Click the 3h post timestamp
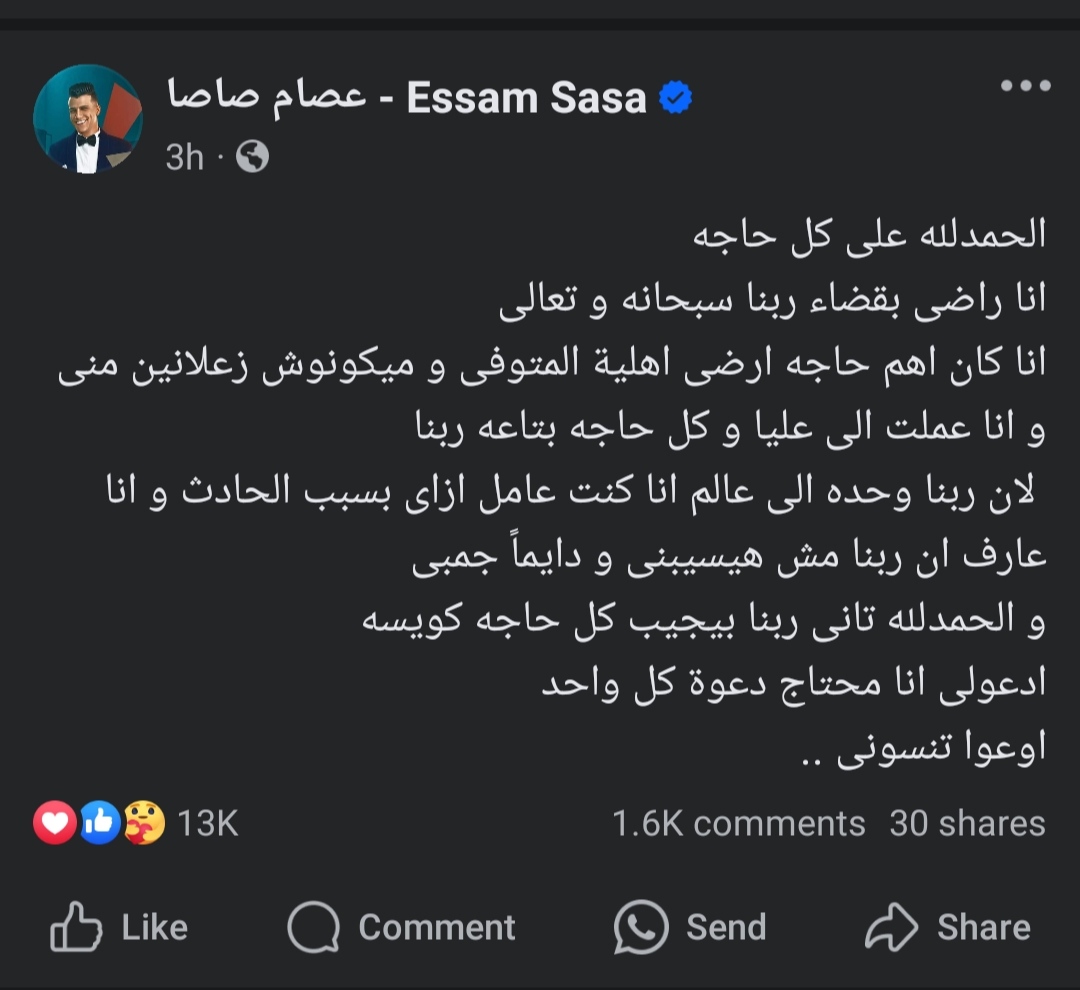 pyautogui.click(x=184, y=157)
